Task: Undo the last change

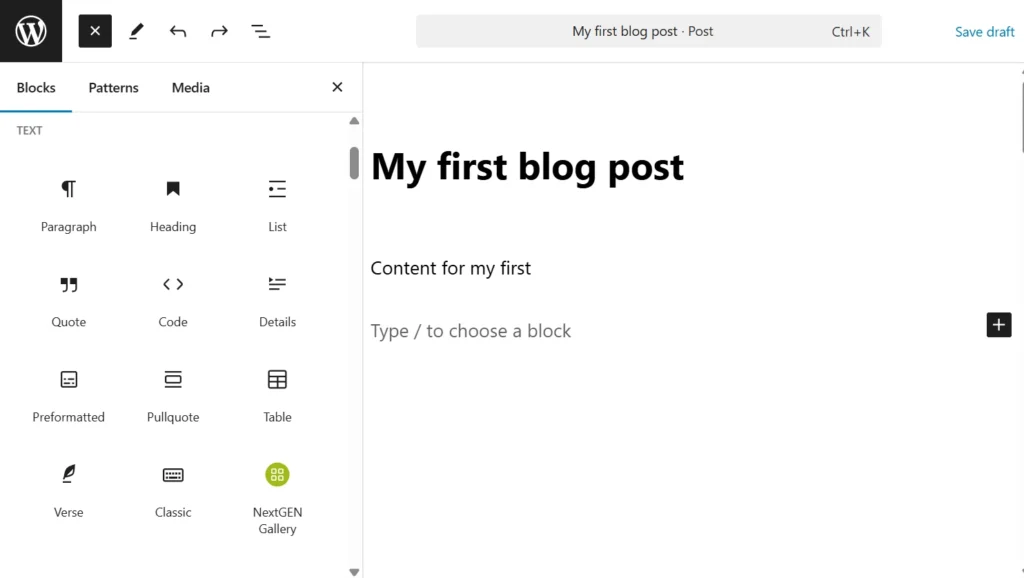Action: 177,31
